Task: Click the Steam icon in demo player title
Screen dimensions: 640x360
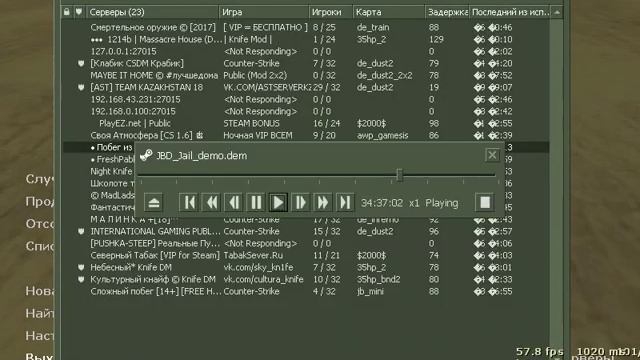Action: click(x=146, y=156)
